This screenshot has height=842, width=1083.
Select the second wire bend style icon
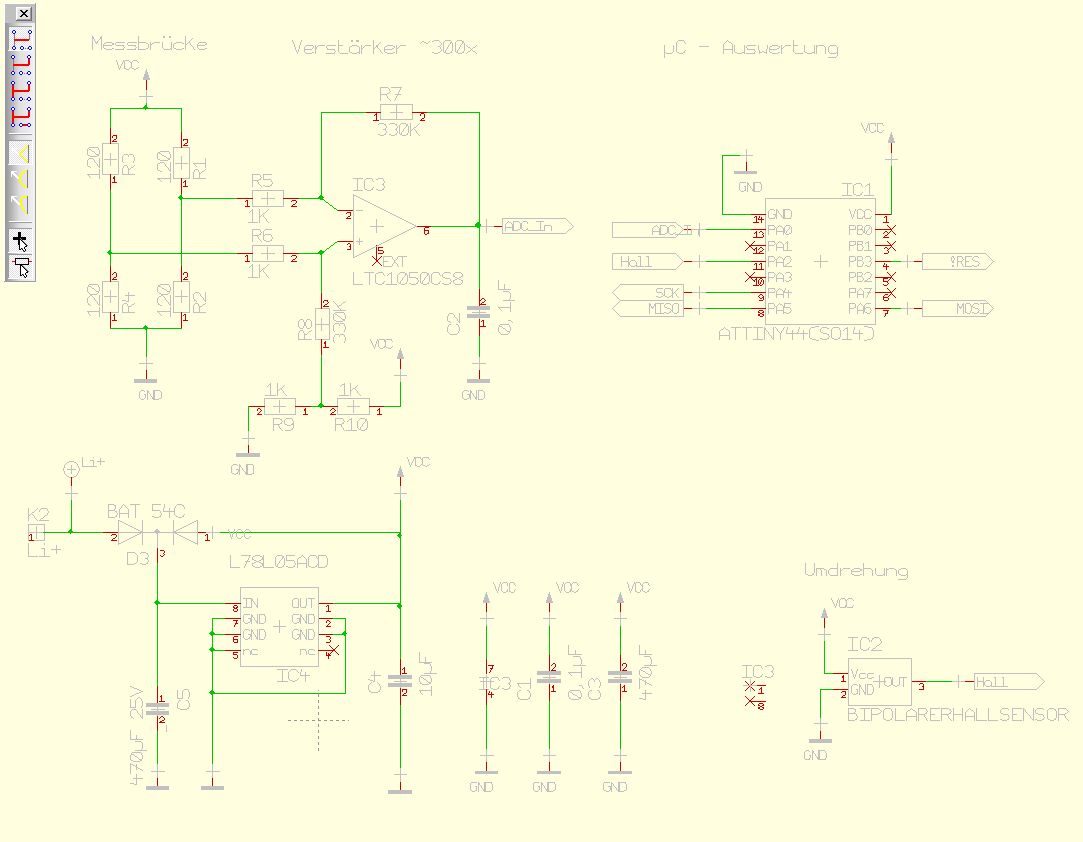pos(21,63)
